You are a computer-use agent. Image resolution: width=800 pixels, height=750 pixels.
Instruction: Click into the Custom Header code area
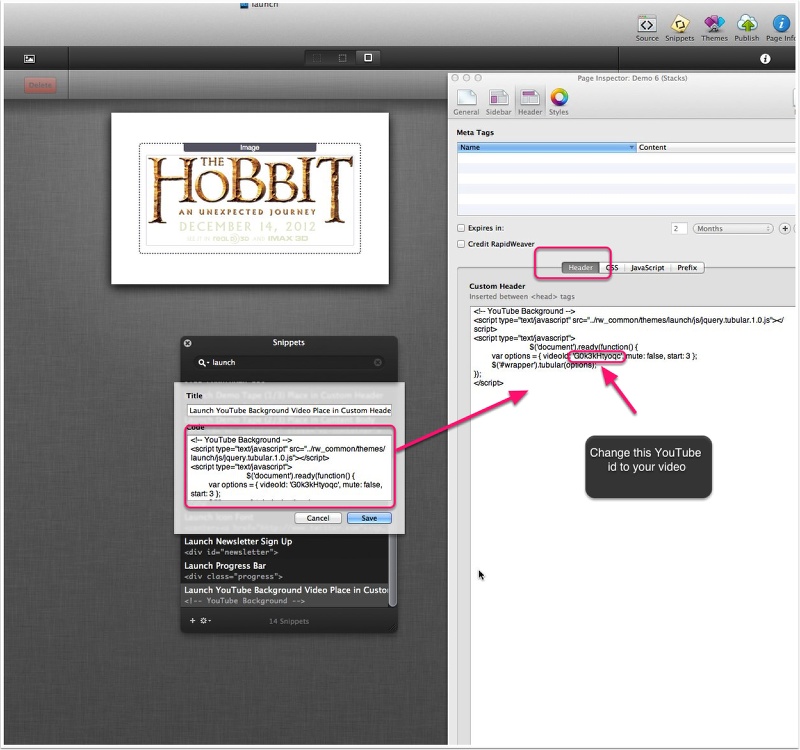pyautogui.click(x=633, y=526)
